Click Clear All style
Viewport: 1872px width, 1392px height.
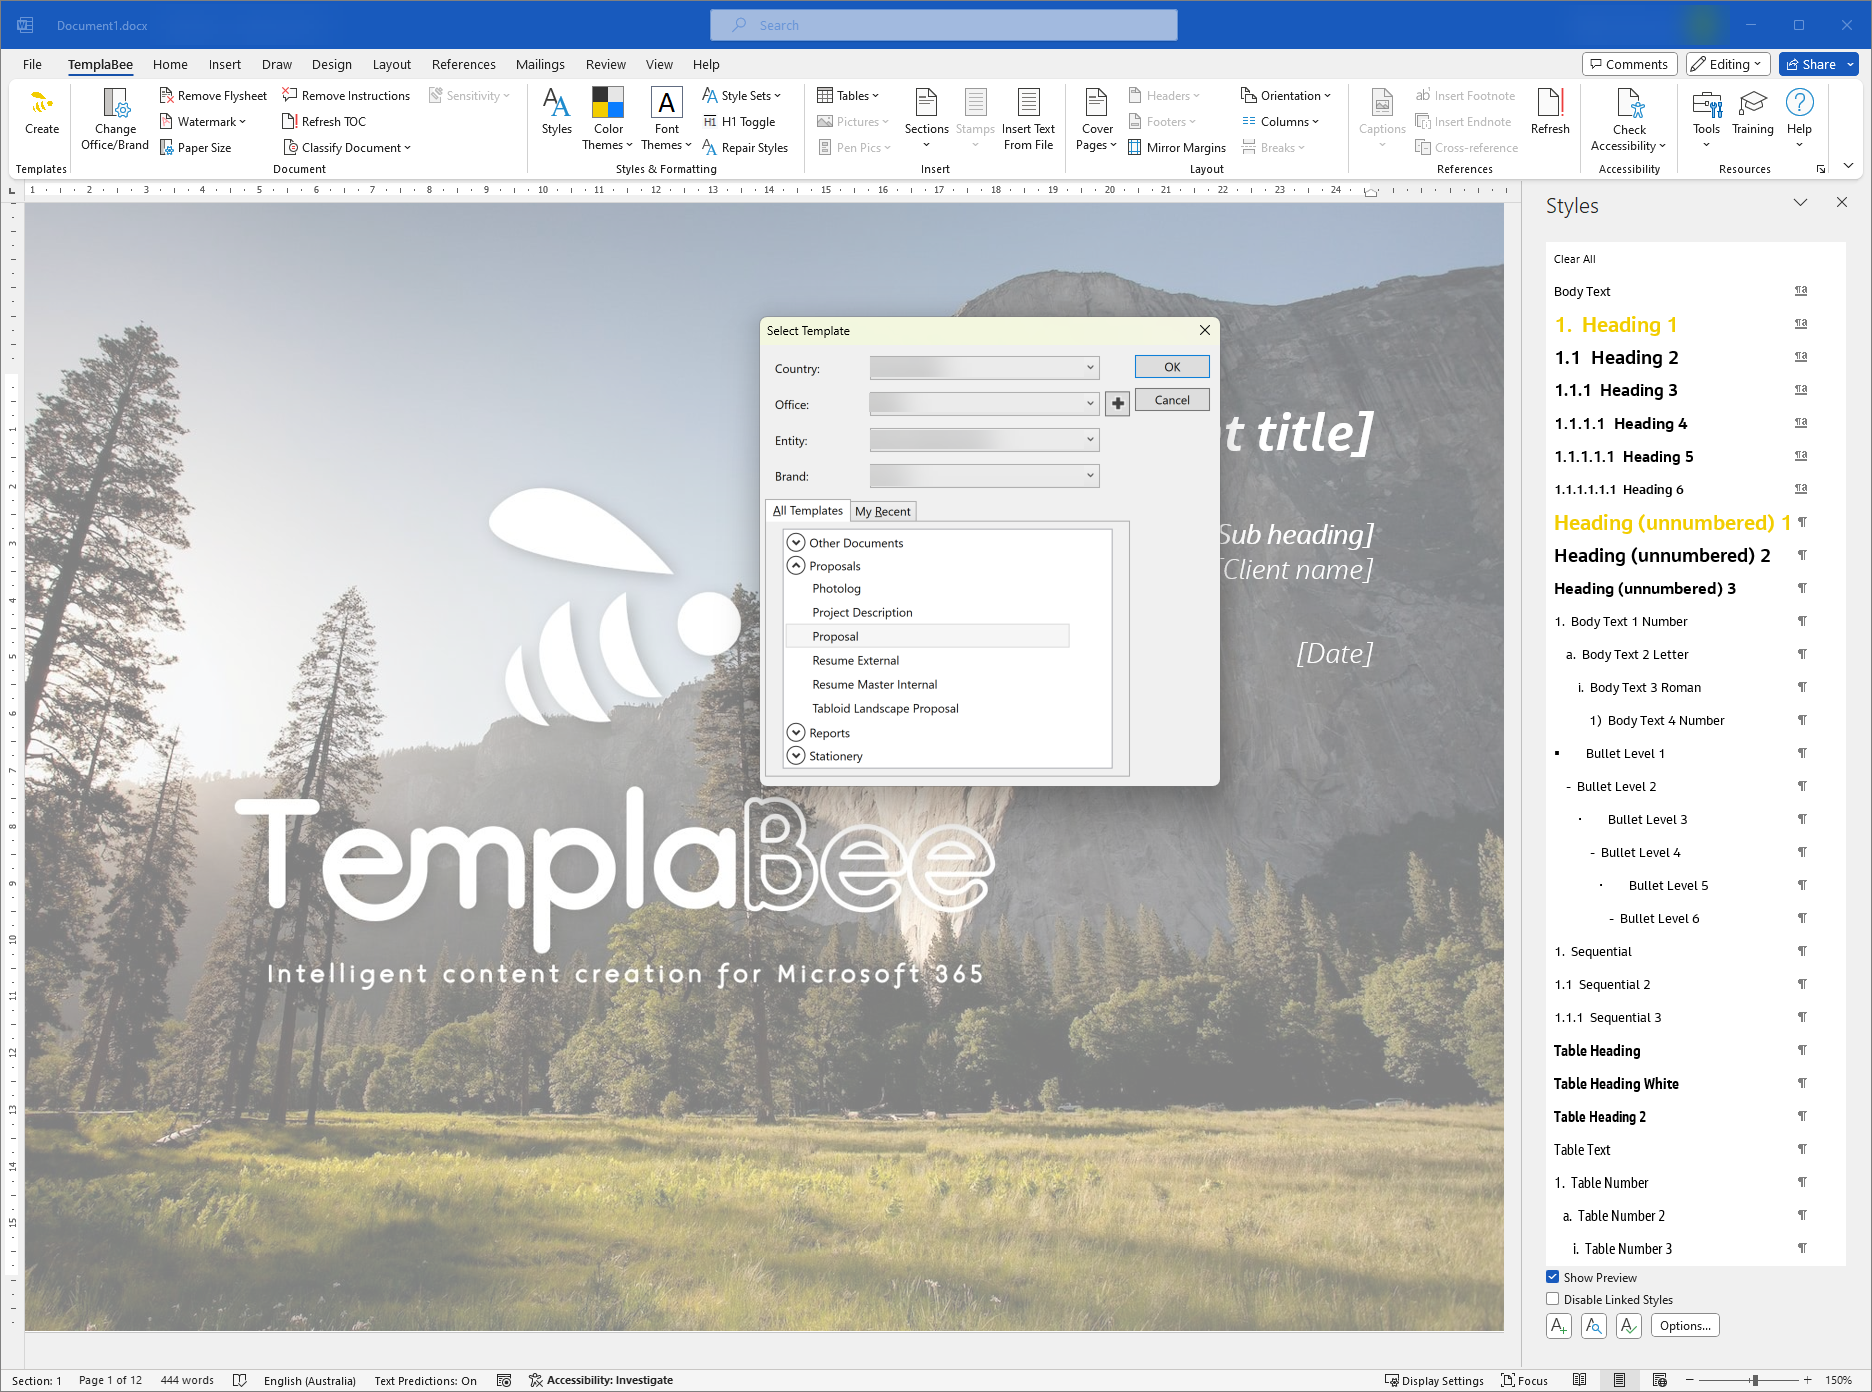[x=1574, y=258]
